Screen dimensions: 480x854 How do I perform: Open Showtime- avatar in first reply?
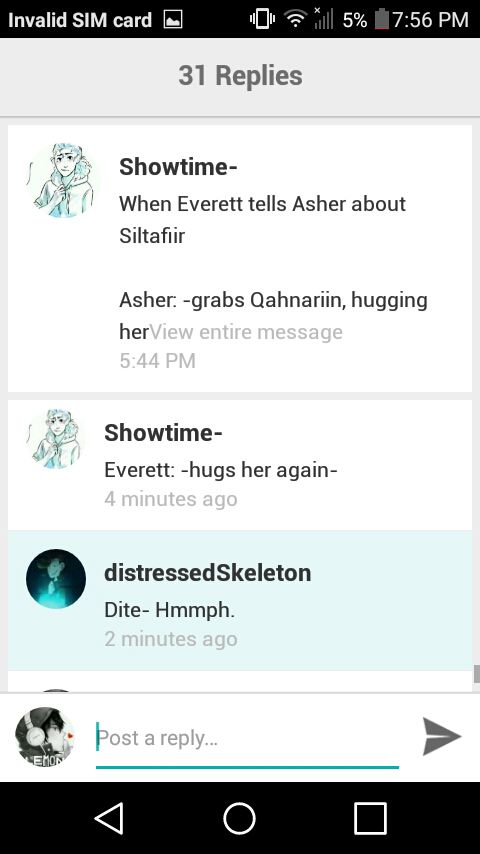63,180
